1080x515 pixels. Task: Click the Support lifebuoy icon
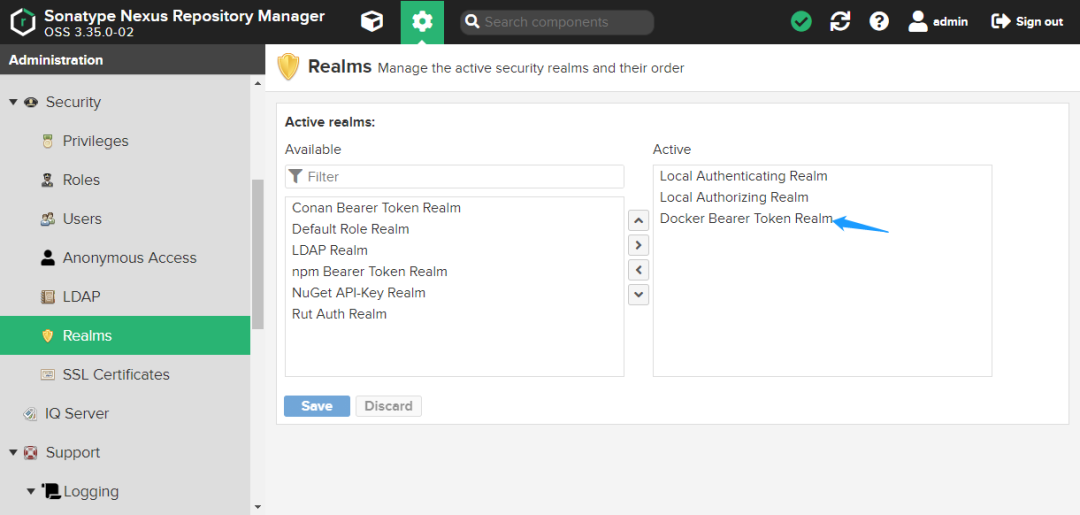[30, 452]
